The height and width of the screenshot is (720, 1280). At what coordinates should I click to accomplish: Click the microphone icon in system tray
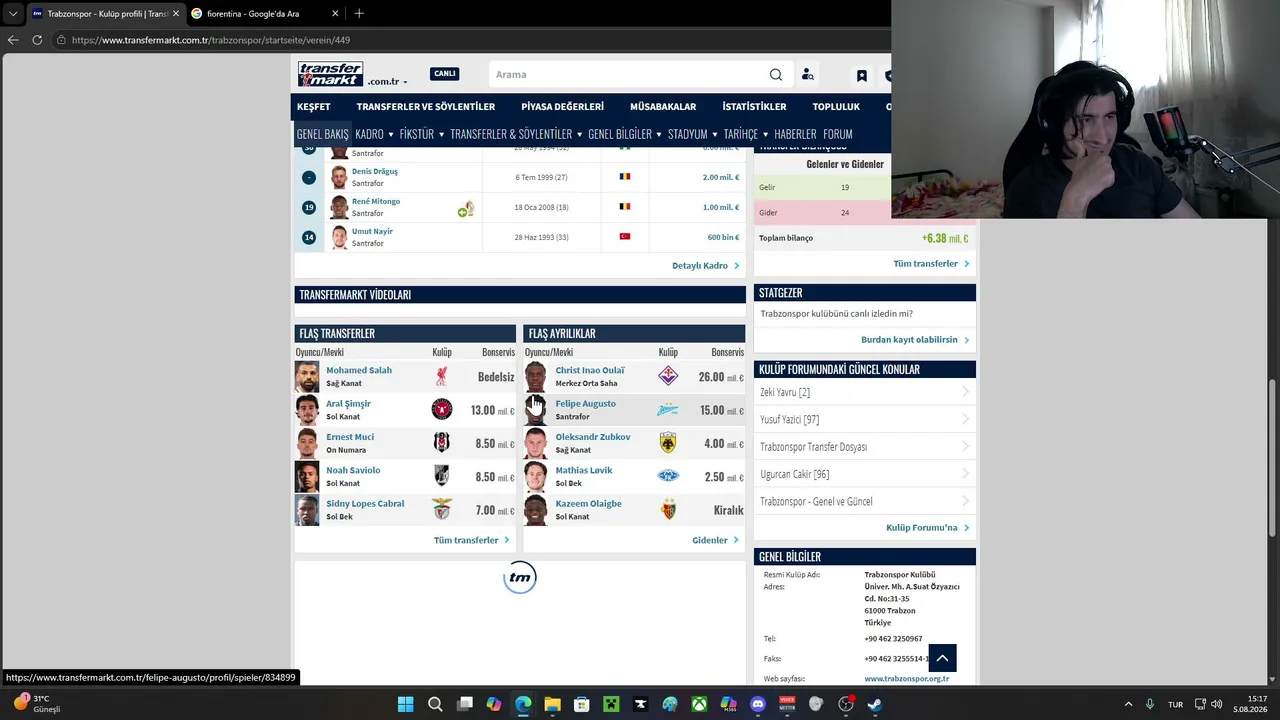coord(1150,704)
